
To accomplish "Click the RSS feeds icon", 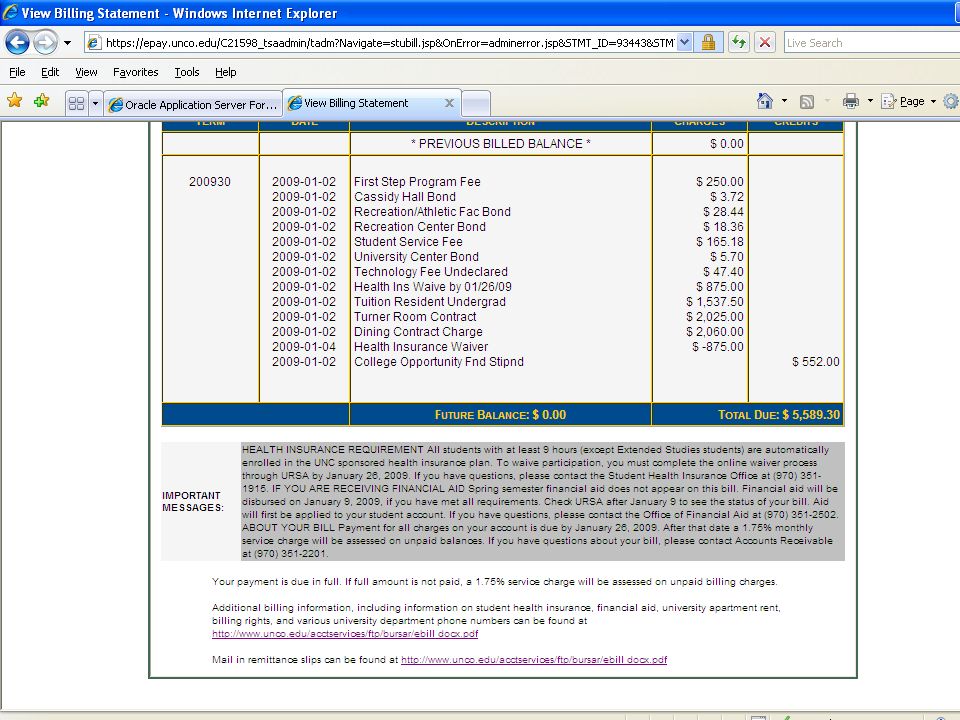I will pyautogui.click(x=807, y=102).
